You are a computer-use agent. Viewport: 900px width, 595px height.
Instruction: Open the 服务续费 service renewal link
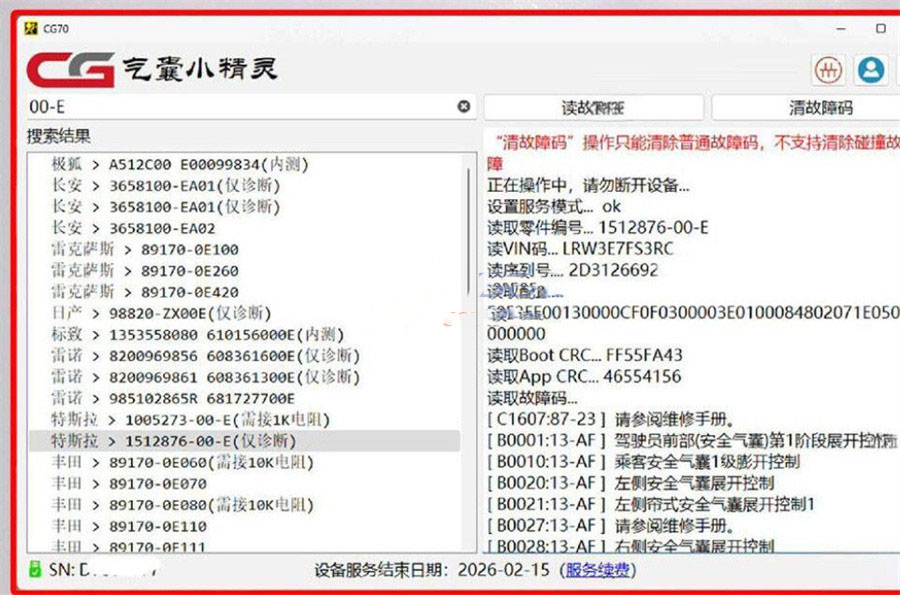(x=598, y=570)
